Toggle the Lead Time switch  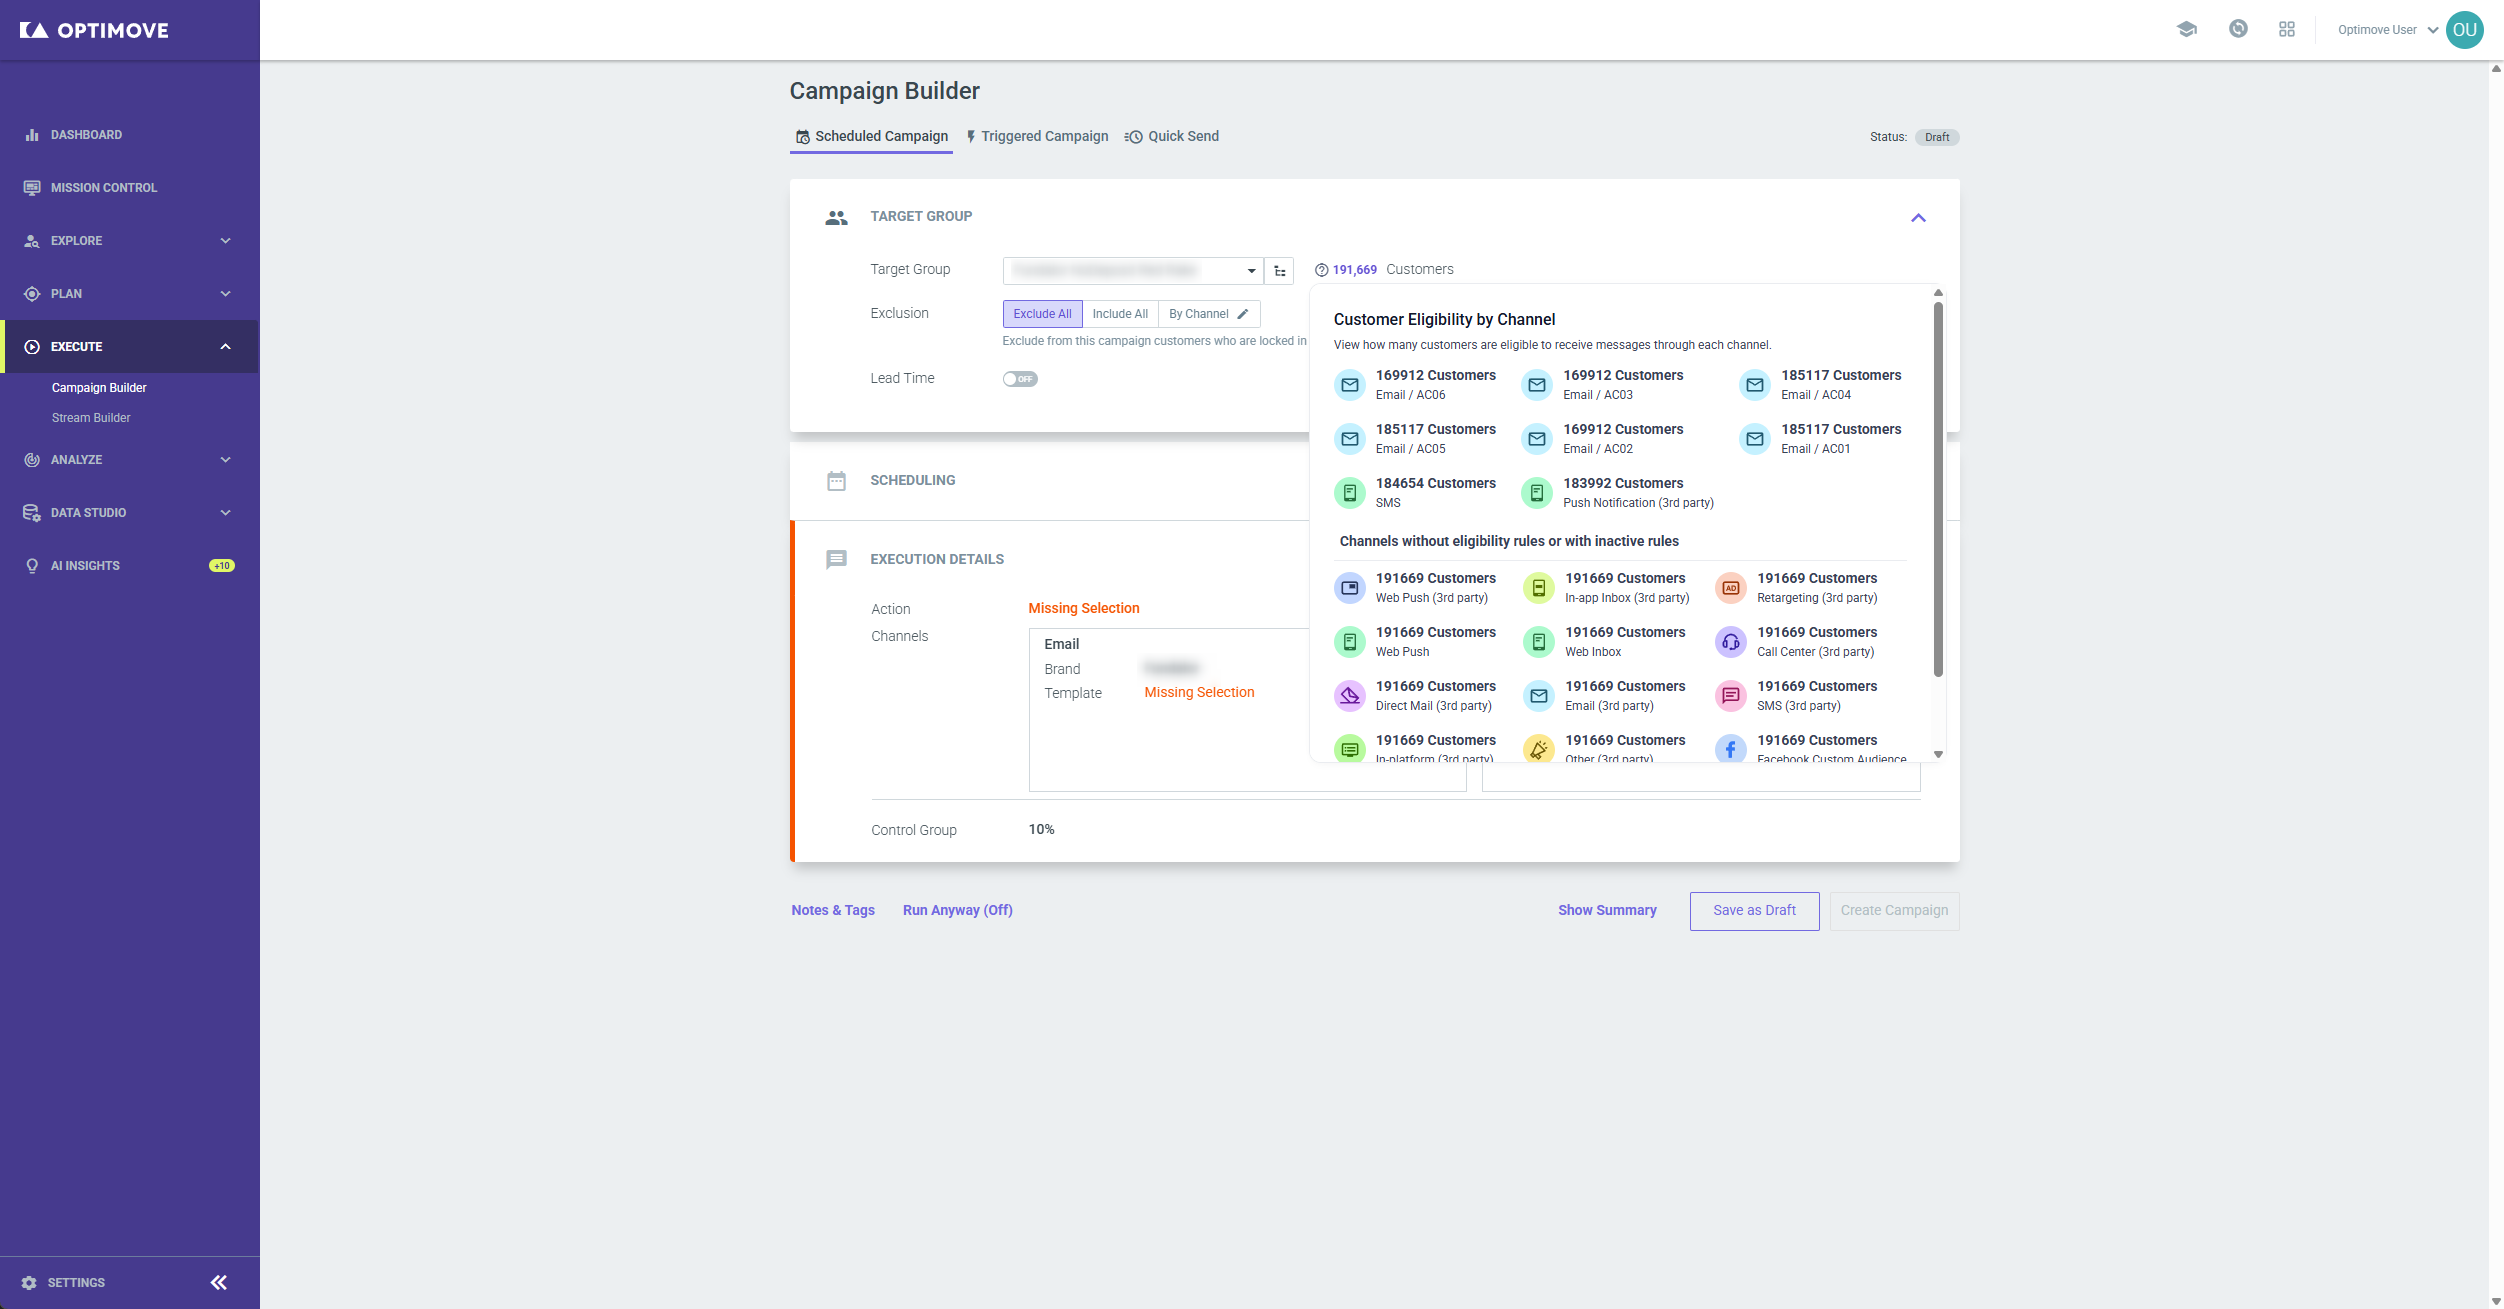[1020, 379]
